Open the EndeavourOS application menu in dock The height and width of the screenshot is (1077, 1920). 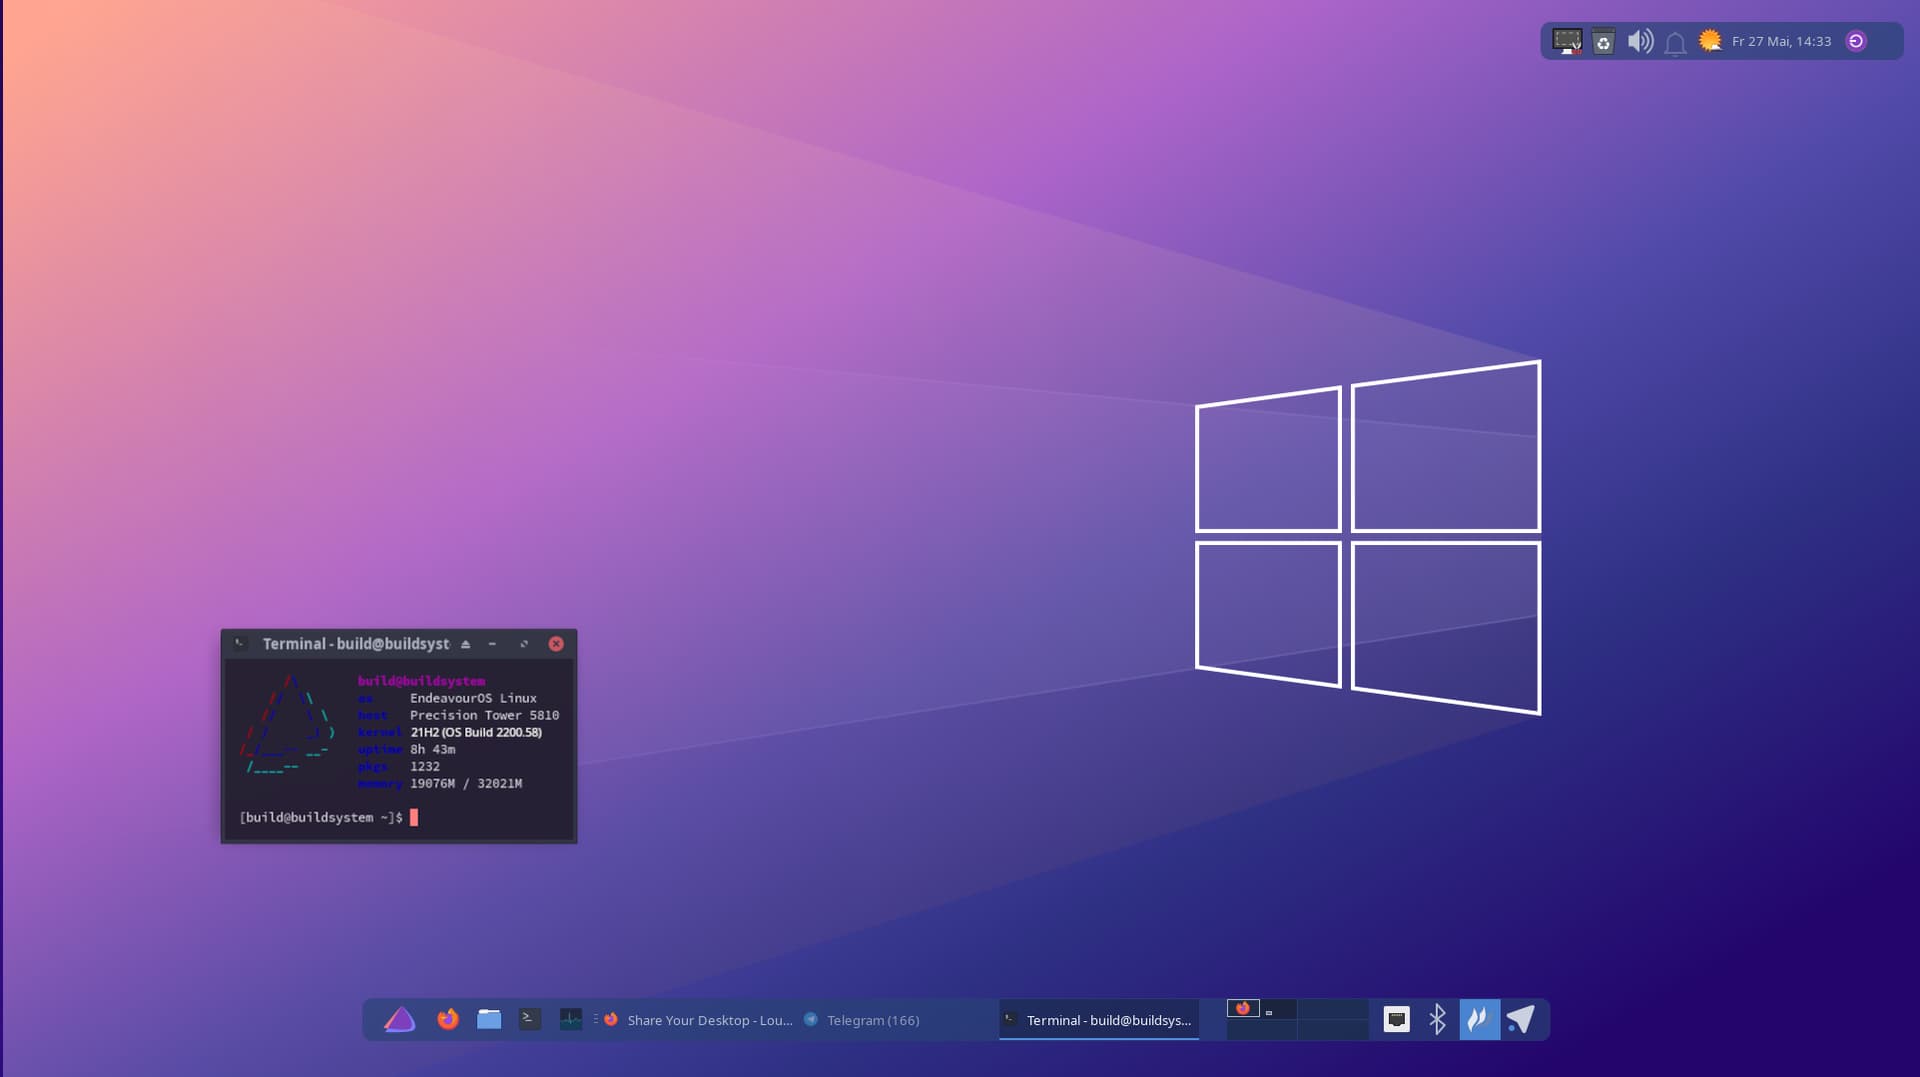(x=400, y=1020)
